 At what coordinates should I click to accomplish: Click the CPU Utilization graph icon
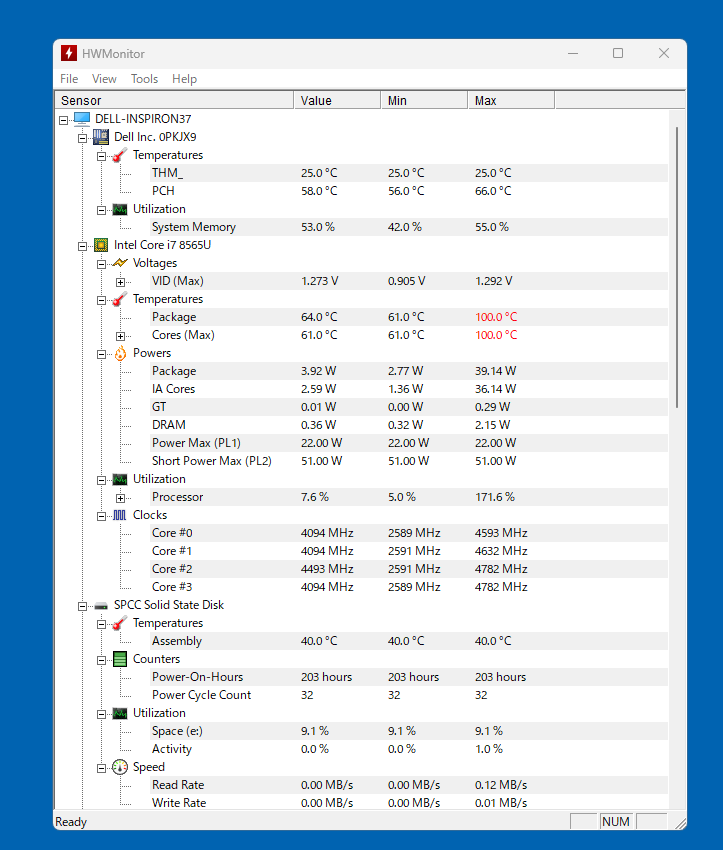[120, 479]
